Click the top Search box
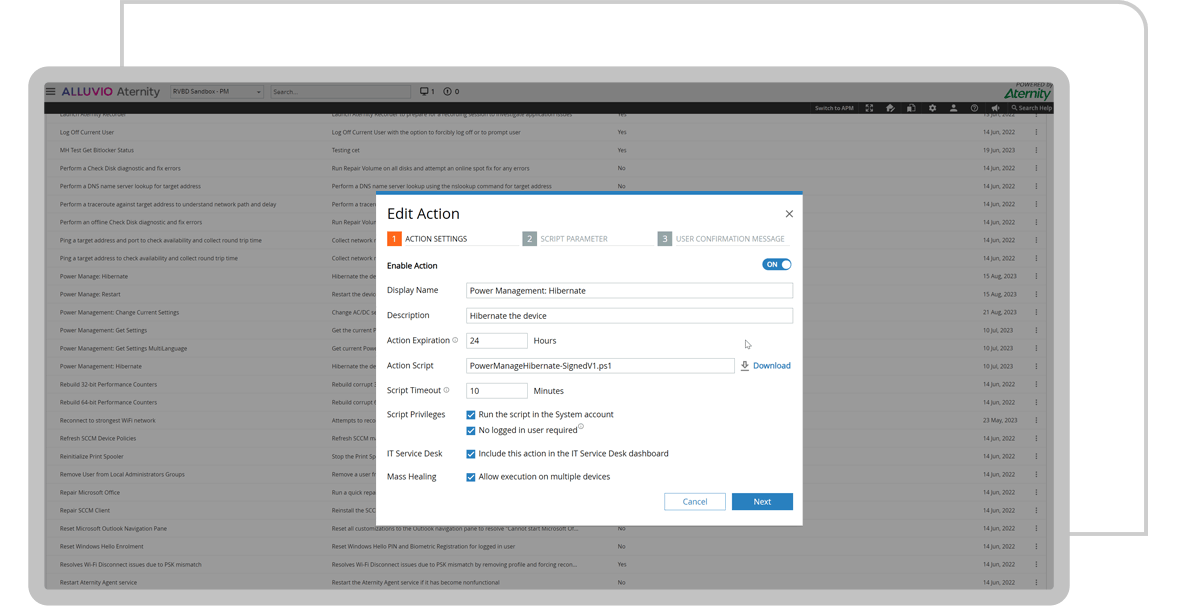Viewport: 1180px width, 610px height. [x=340, y=92]
